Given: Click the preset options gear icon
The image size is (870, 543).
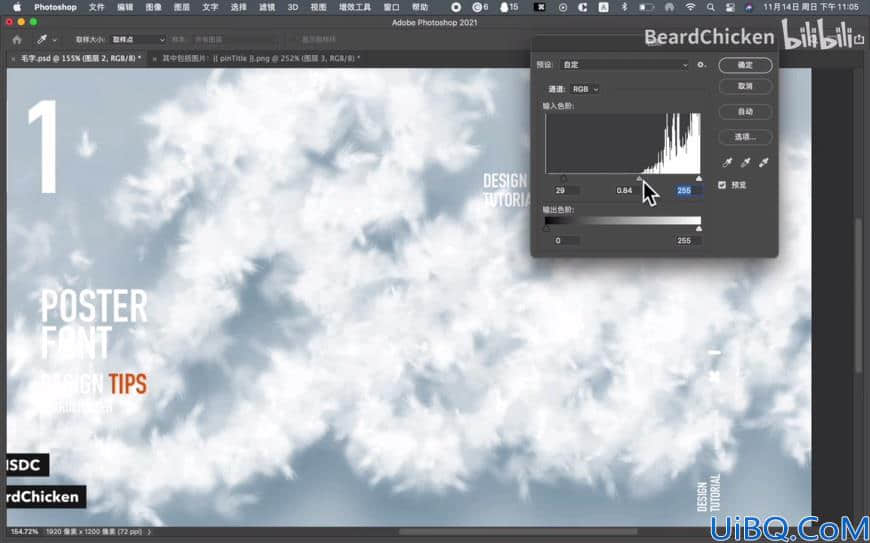Looking at the screenshot, I should pos(702,65).
